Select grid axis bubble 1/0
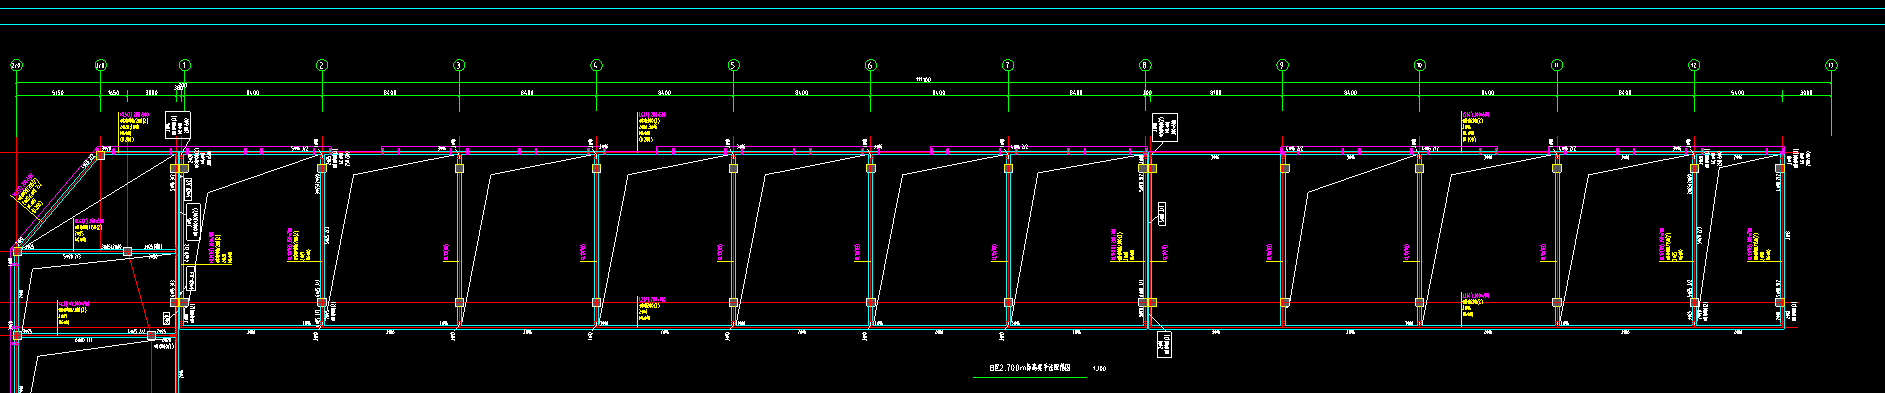 100,65
